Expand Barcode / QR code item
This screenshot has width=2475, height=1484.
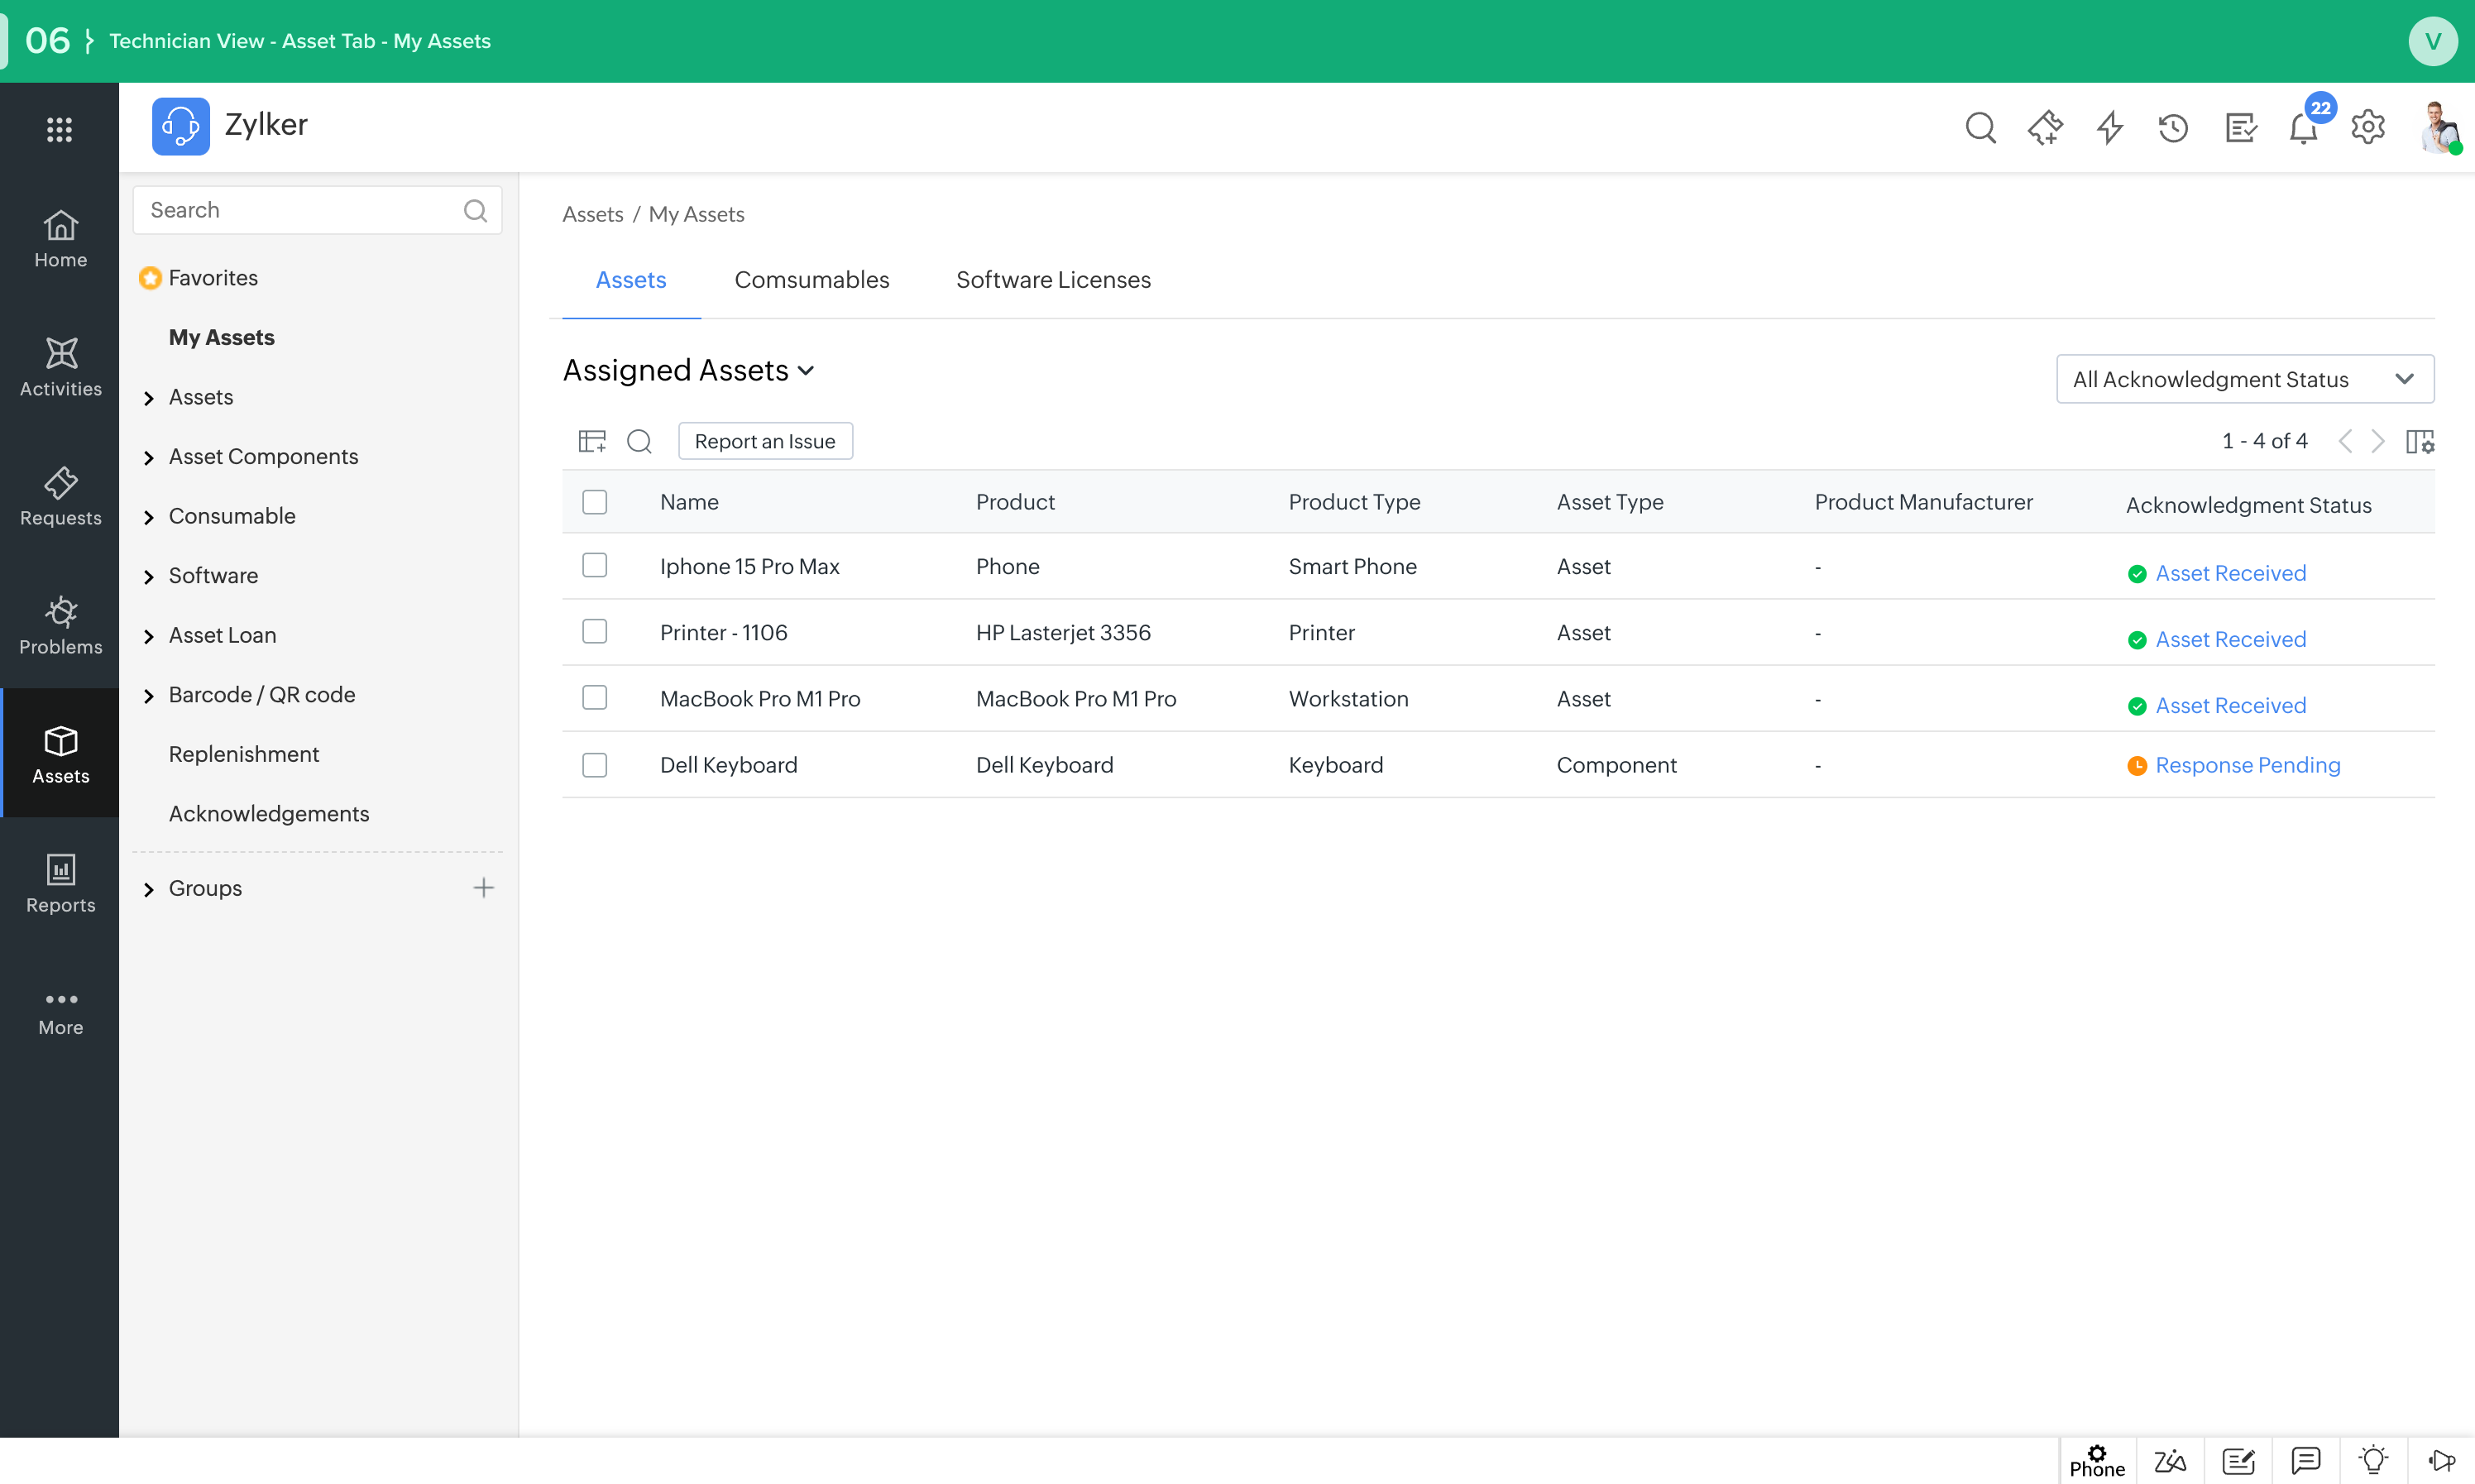[x=149, y=696]
